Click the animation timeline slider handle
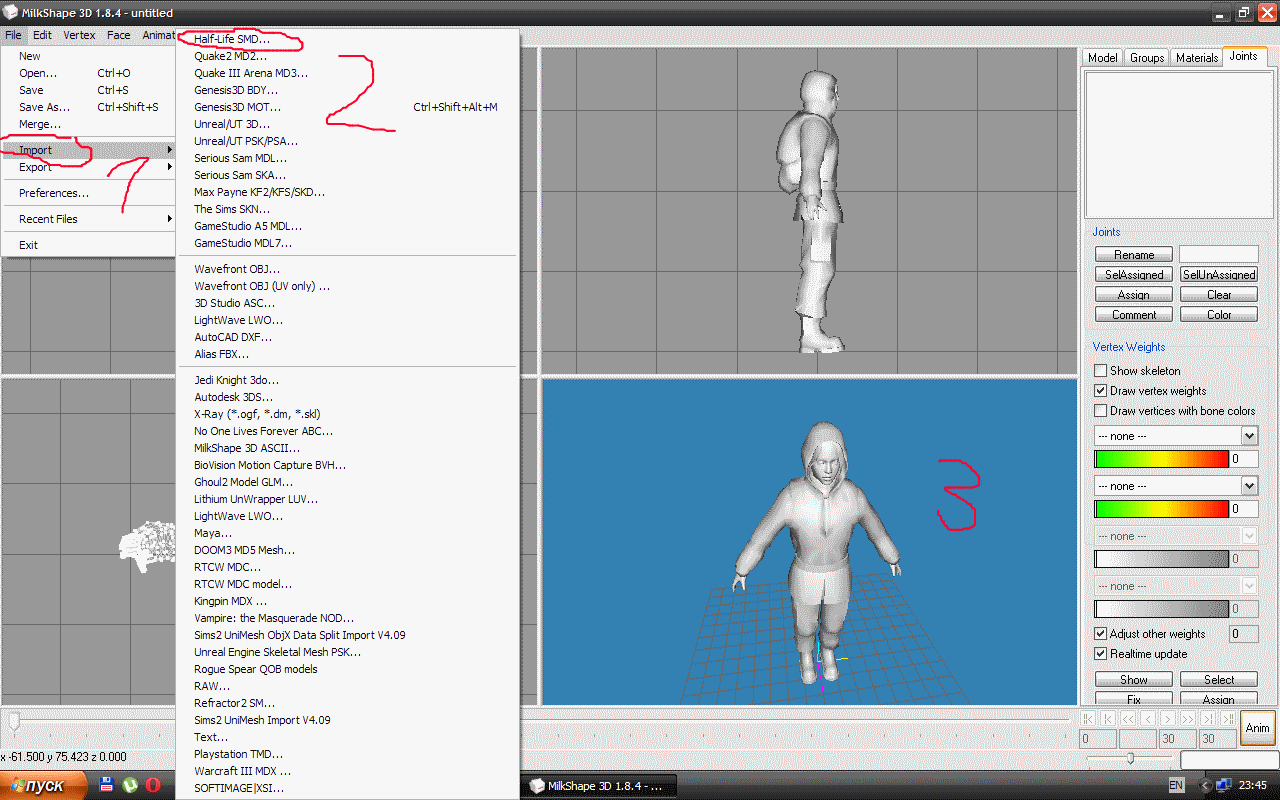 click(15, 720)
